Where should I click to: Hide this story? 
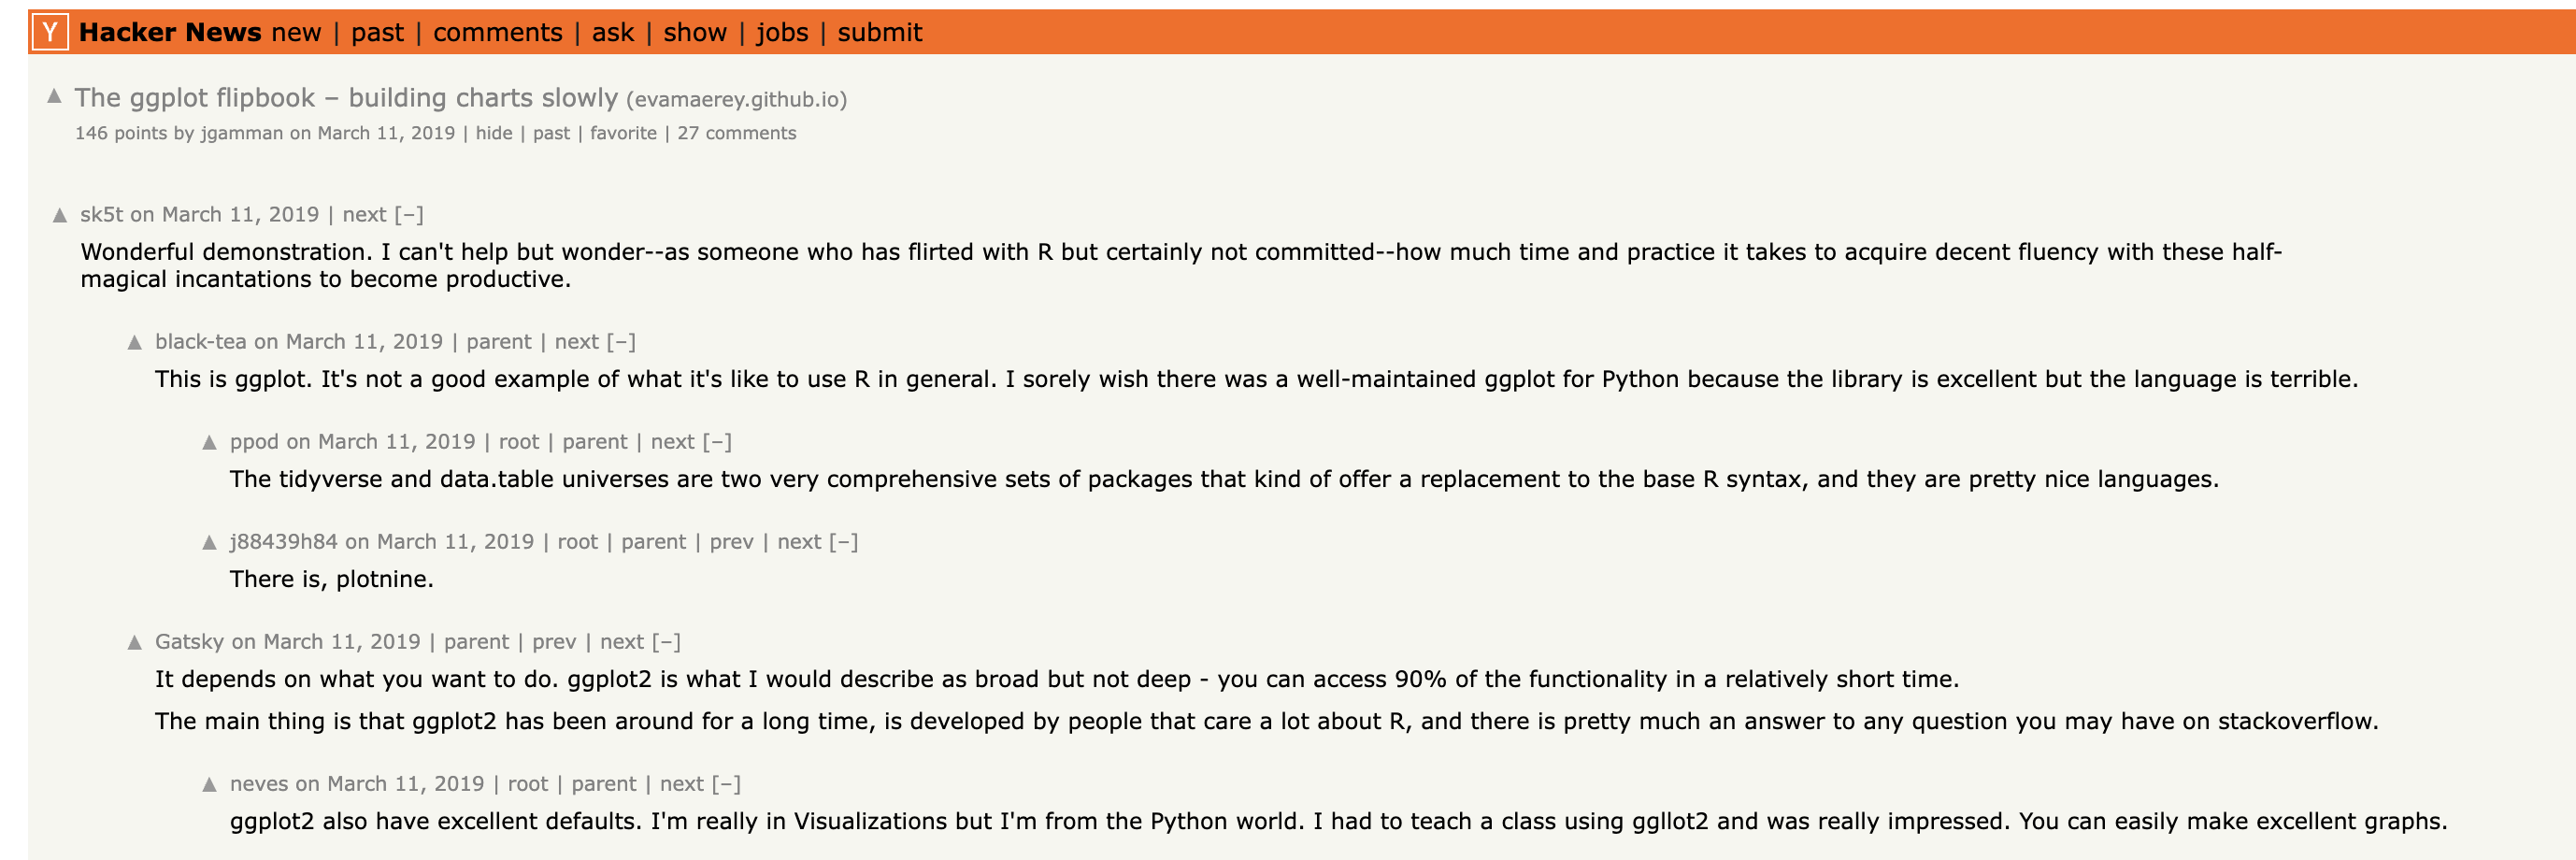tap(494, 133)
